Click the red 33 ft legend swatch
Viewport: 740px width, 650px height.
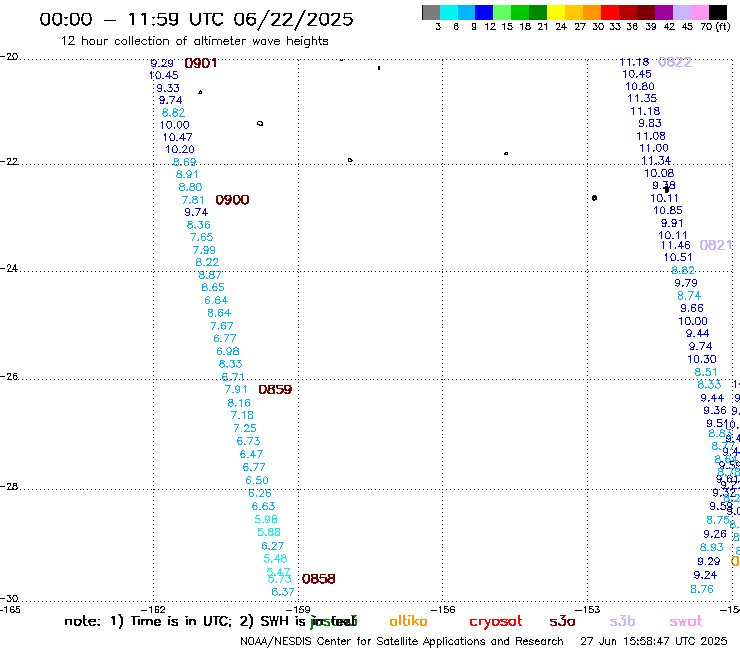pyautogui.click(x=610, y=12)
